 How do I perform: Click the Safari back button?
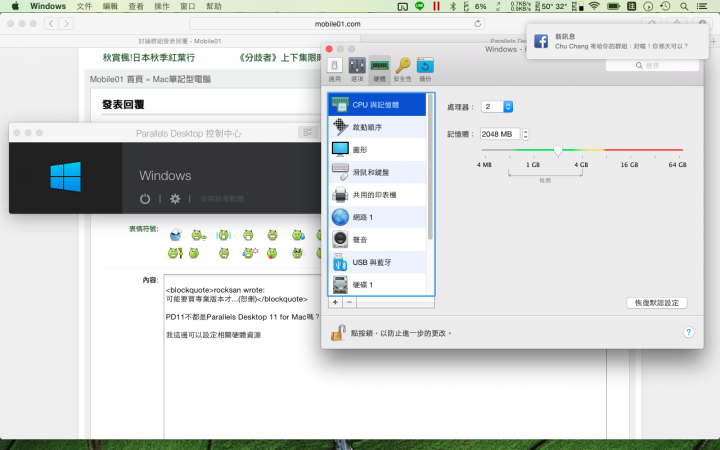pyautogui.click(x=51, y=23)
